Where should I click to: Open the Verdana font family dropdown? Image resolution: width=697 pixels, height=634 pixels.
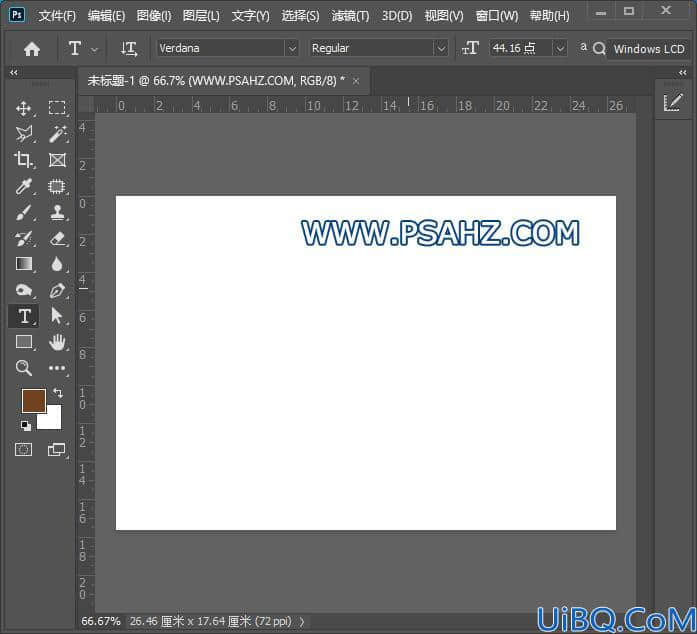292,48
